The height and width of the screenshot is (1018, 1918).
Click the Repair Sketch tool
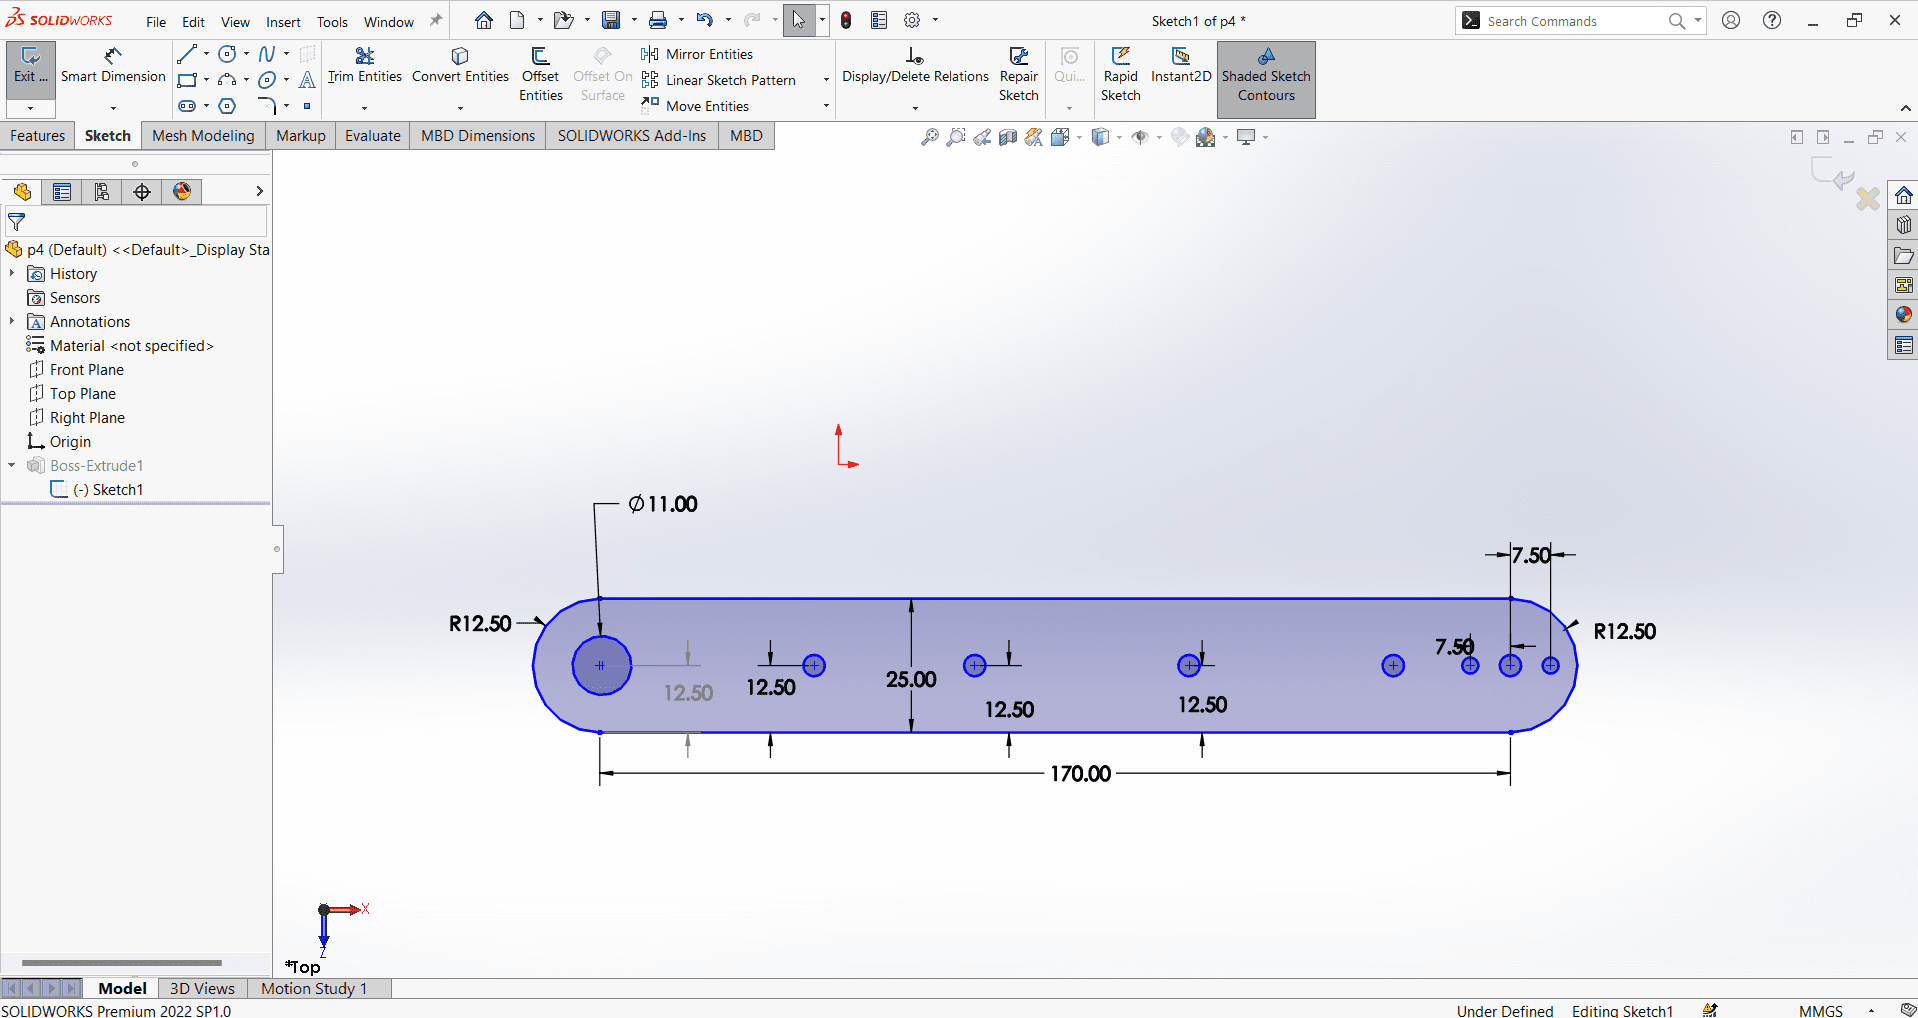(x=1018, y=74)
